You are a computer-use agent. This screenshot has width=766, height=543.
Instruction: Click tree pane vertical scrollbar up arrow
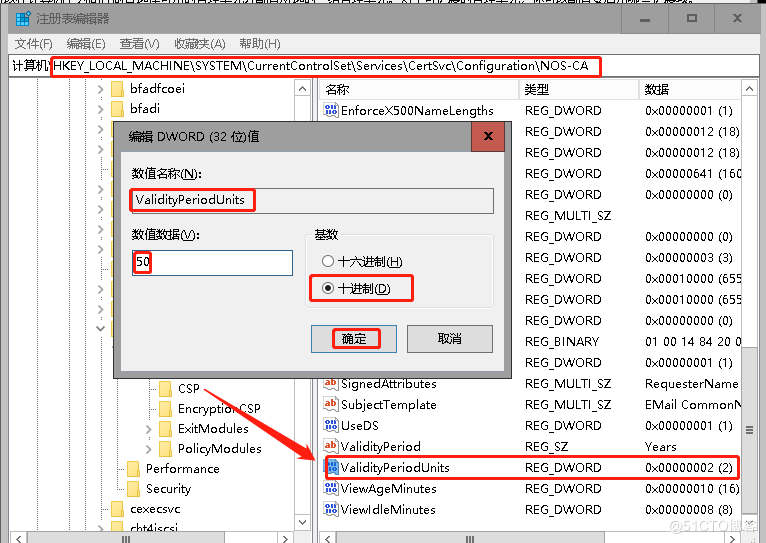click(x=302, y=88)
